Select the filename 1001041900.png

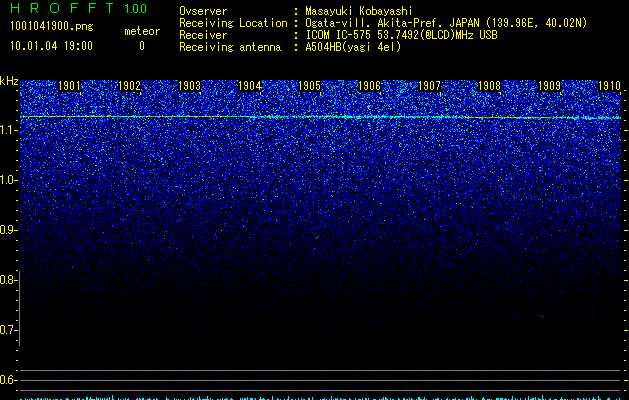(52, 26)
